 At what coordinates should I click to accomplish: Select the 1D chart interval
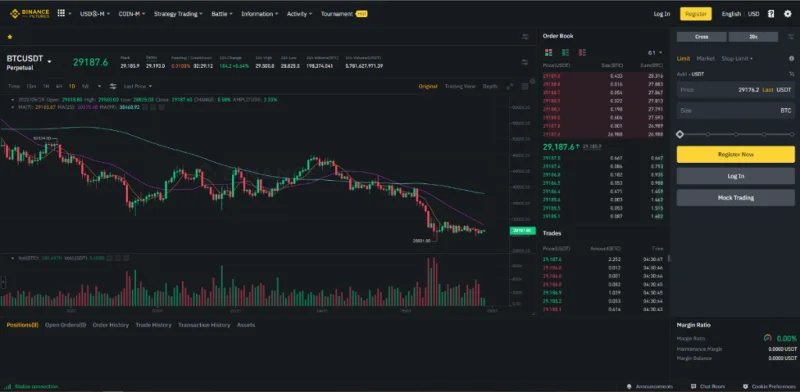tap(72, 86)
